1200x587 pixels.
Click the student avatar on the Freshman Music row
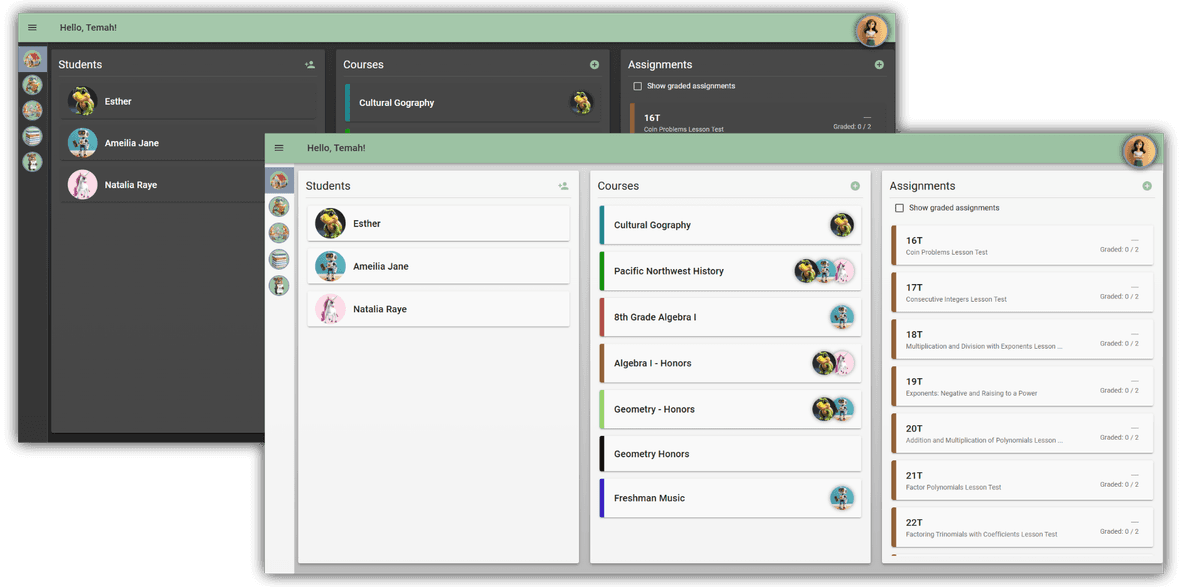tap(841, 497)
